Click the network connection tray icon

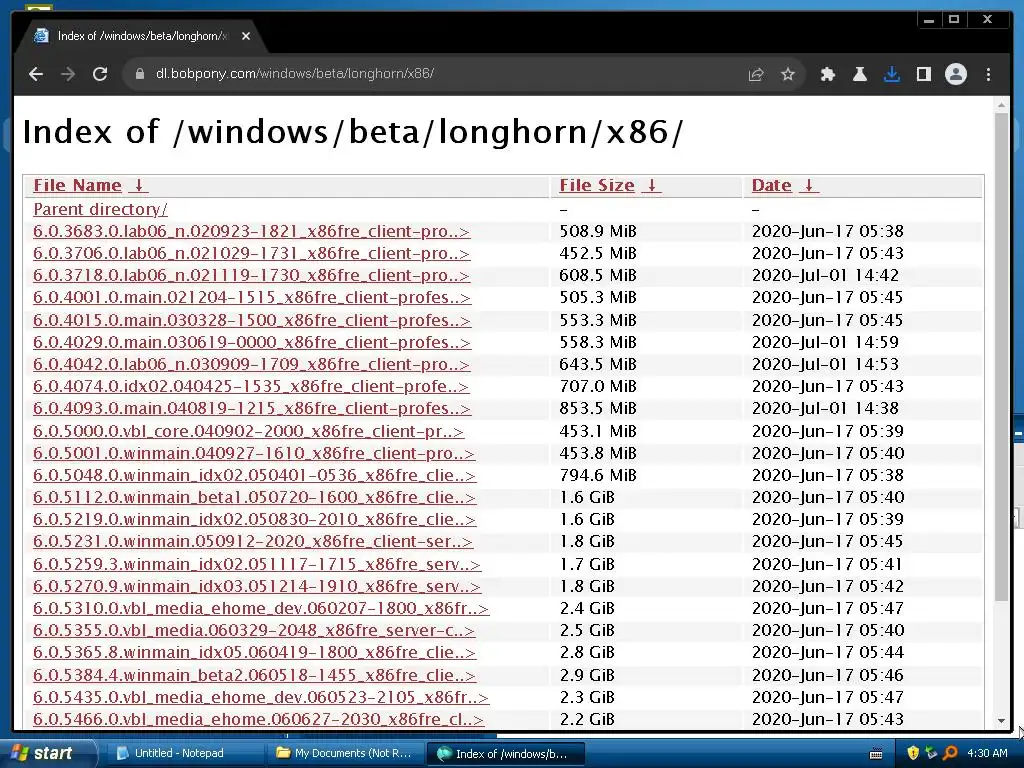pos(931,753)
